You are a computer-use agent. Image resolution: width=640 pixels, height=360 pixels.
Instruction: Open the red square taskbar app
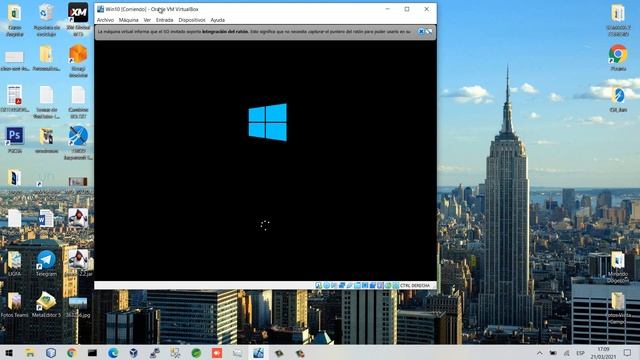(217, 353)
